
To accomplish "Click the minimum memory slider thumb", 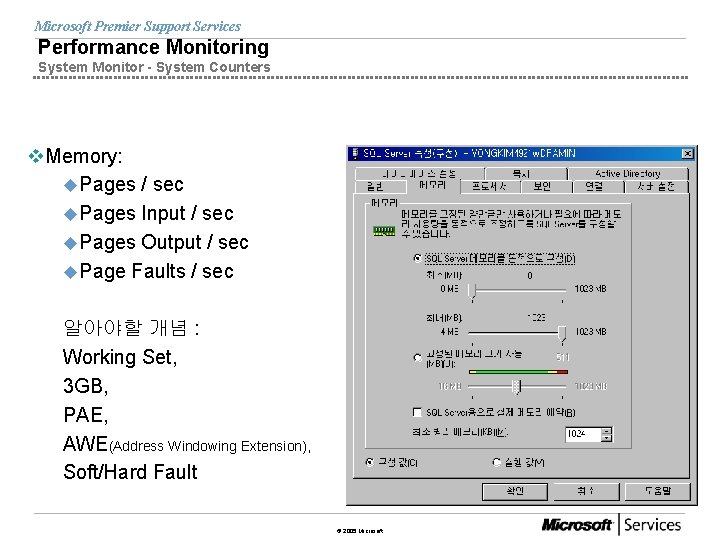I will pyautogui.click(x=472, y=292).
